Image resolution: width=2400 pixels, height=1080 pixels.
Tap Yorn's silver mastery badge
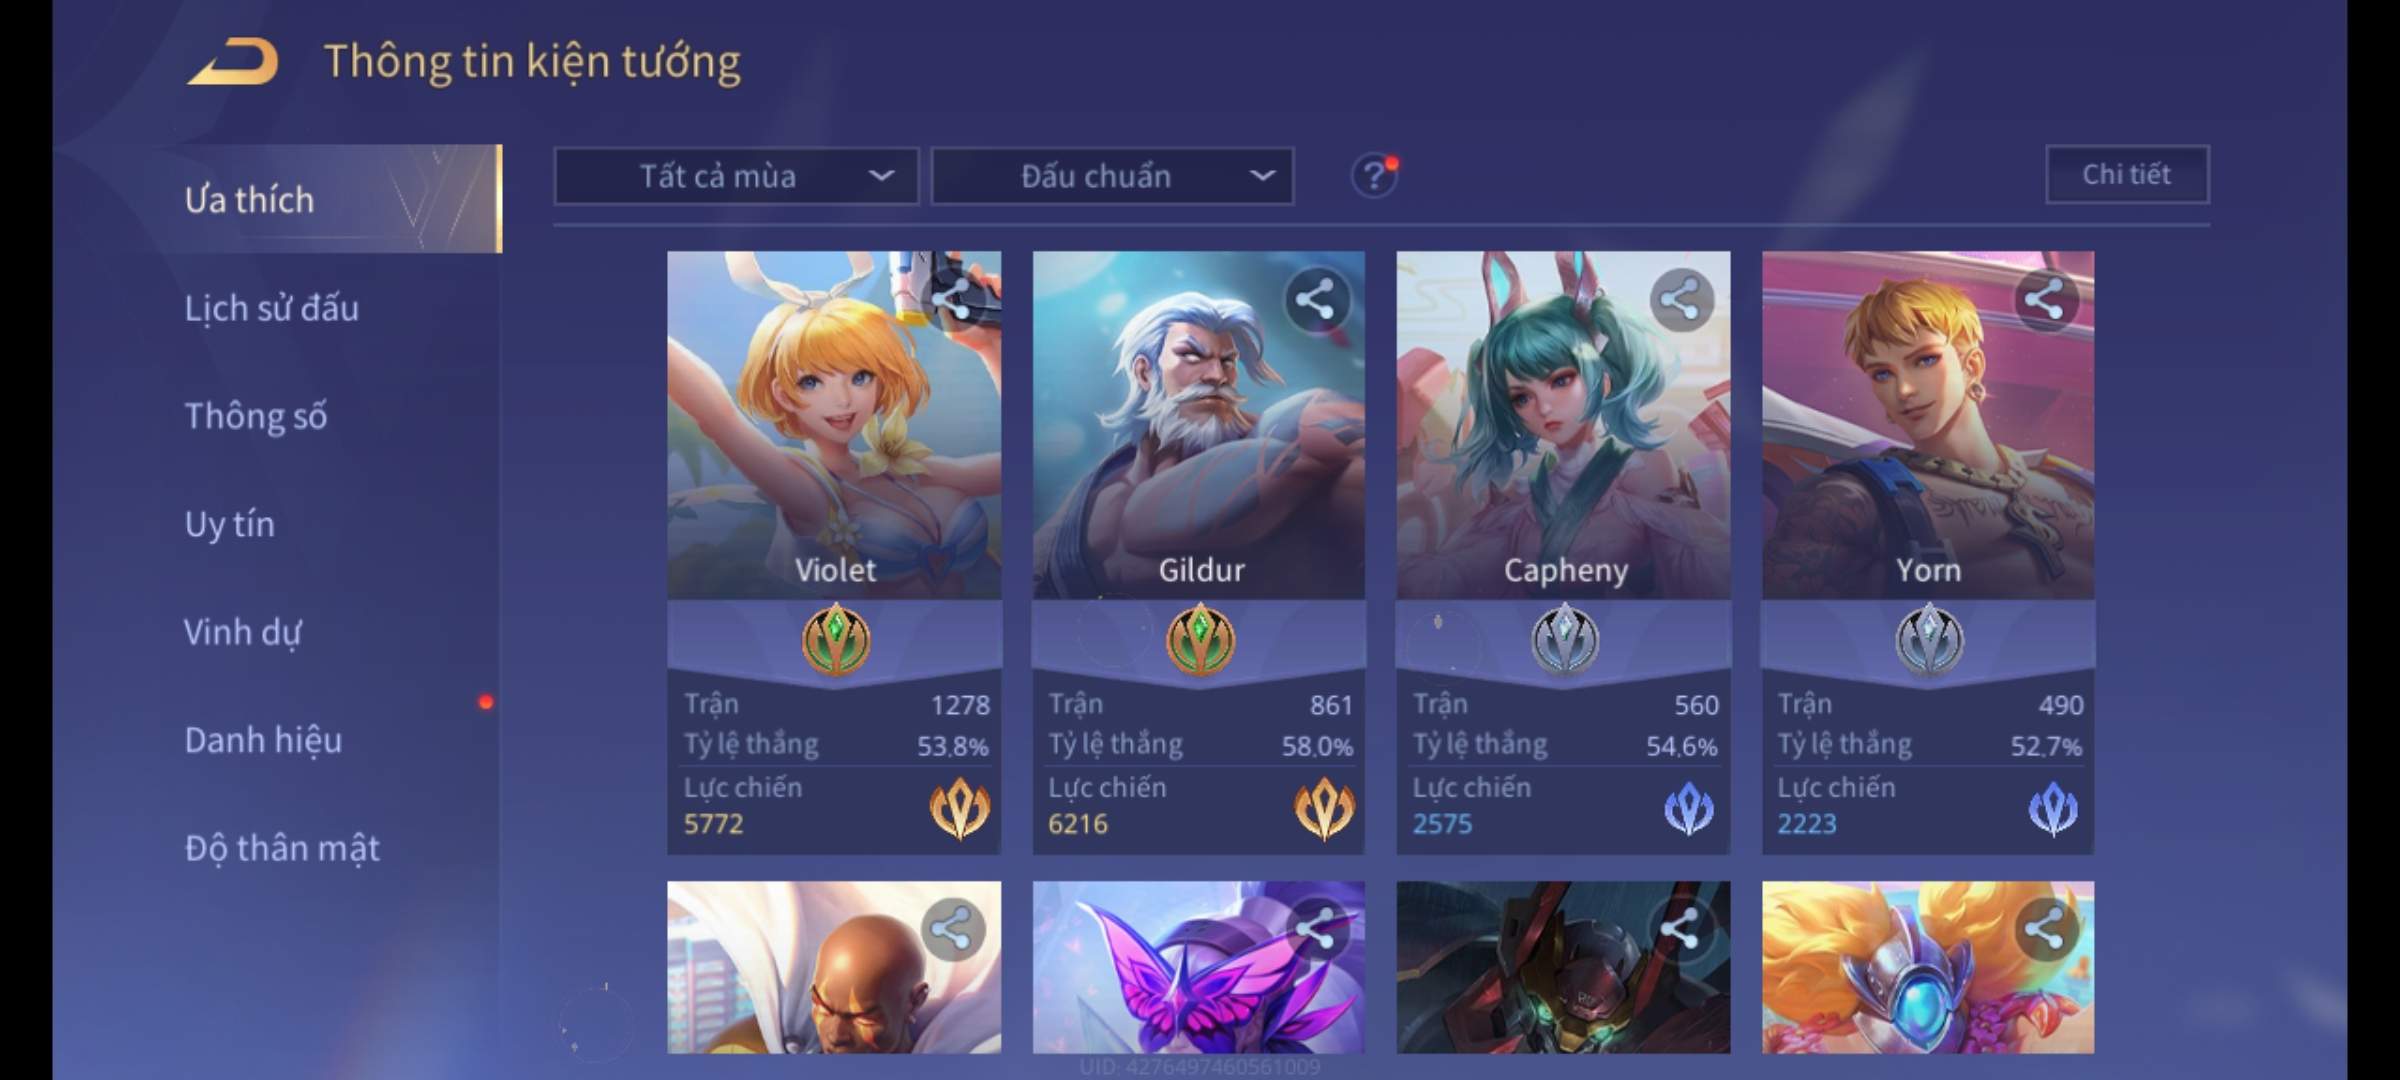[x=1929, y=639]
